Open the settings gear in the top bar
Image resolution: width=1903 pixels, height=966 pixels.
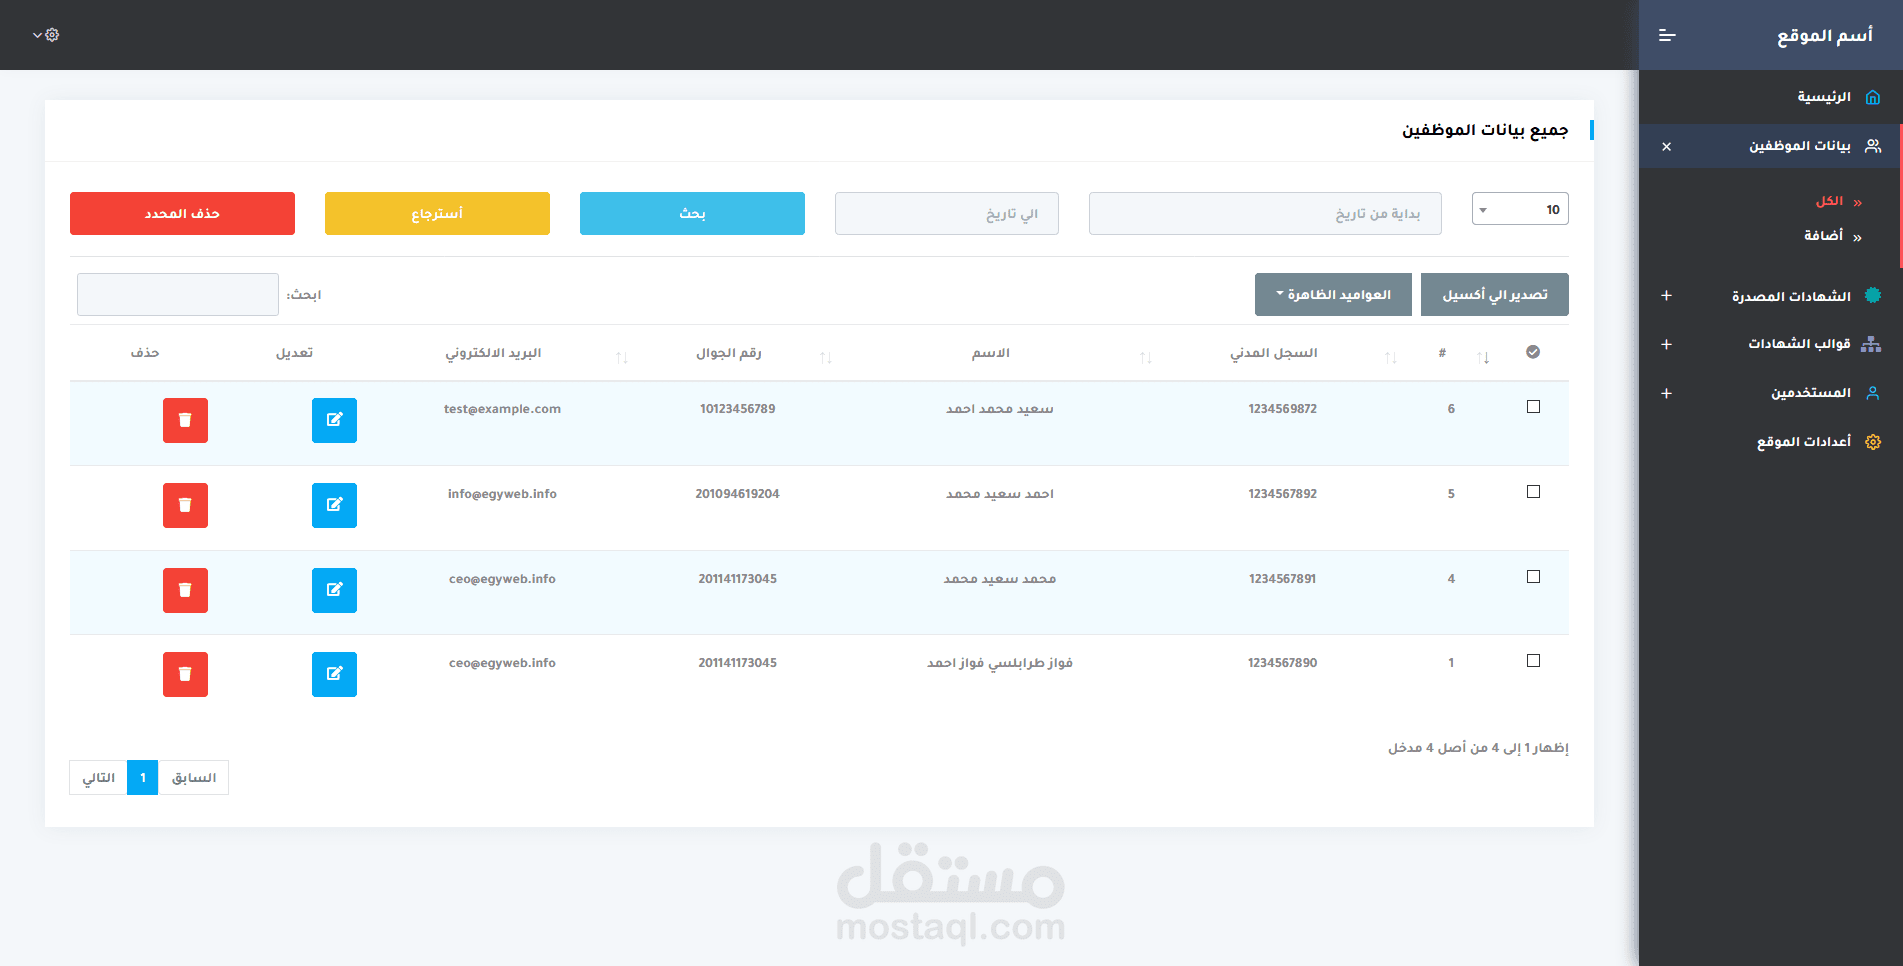(52, 35)
